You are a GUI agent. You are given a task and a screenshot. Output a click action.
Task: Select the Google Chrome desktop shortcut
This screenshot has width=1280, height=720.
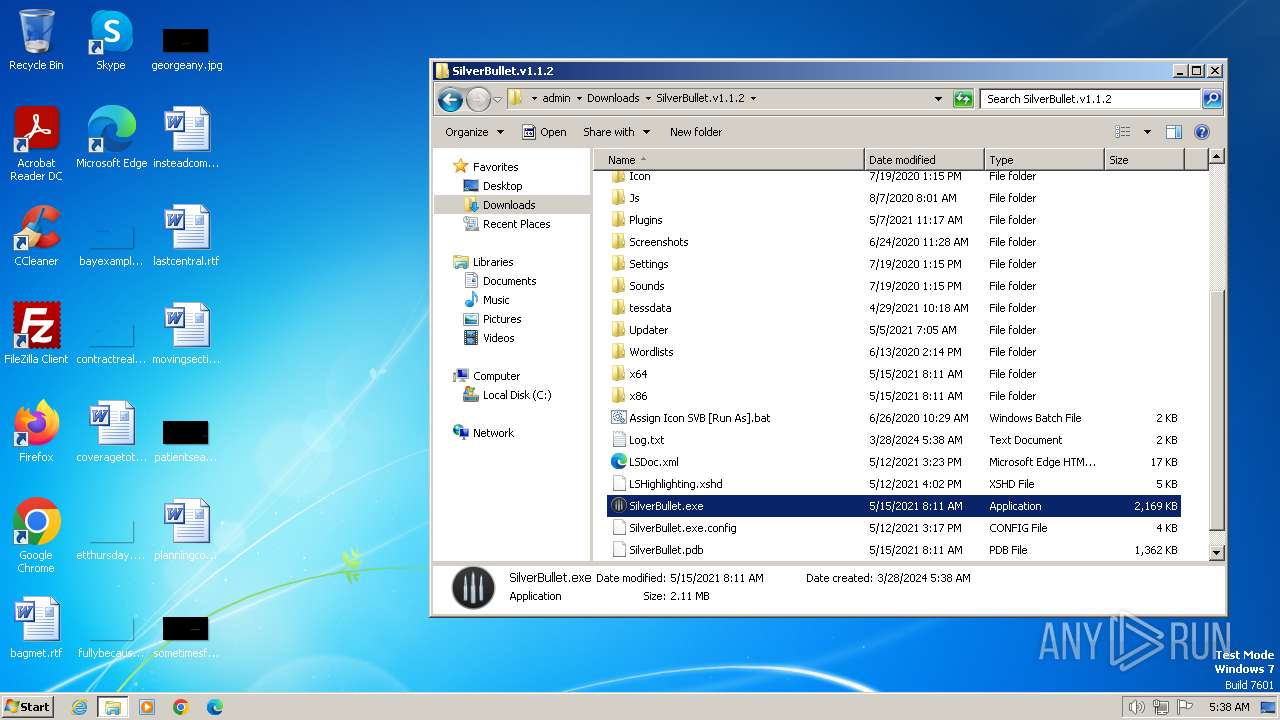pos(36,536)
